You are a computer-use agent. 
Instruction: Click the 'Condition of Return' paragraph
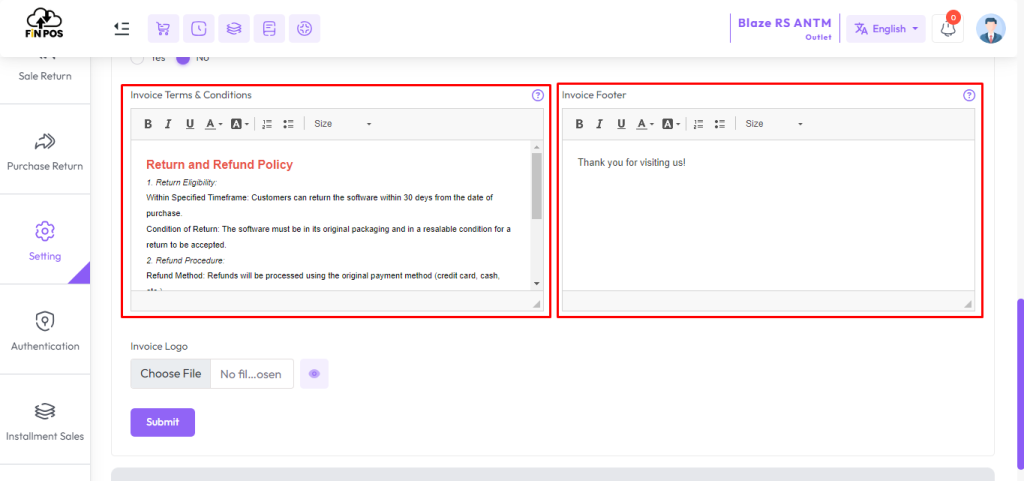click(328, 237)
